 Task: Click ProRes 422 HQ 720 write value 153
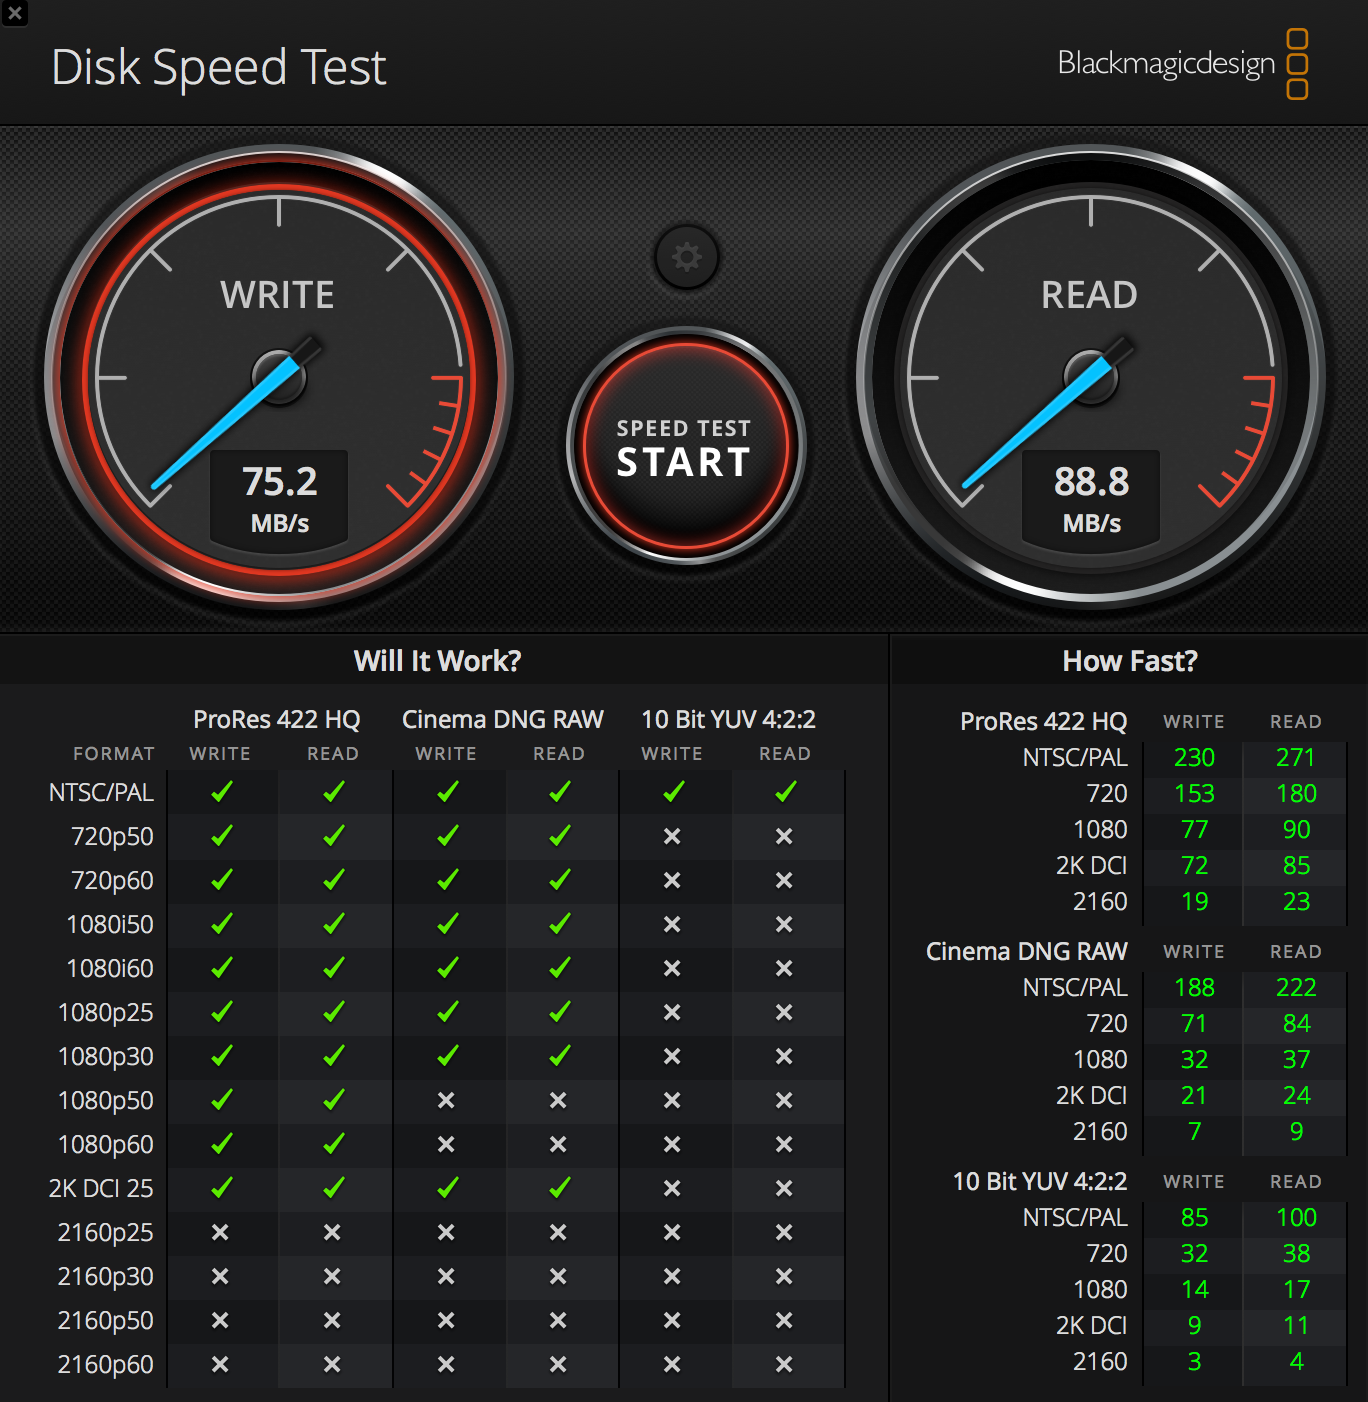[x=1194, y=794]
